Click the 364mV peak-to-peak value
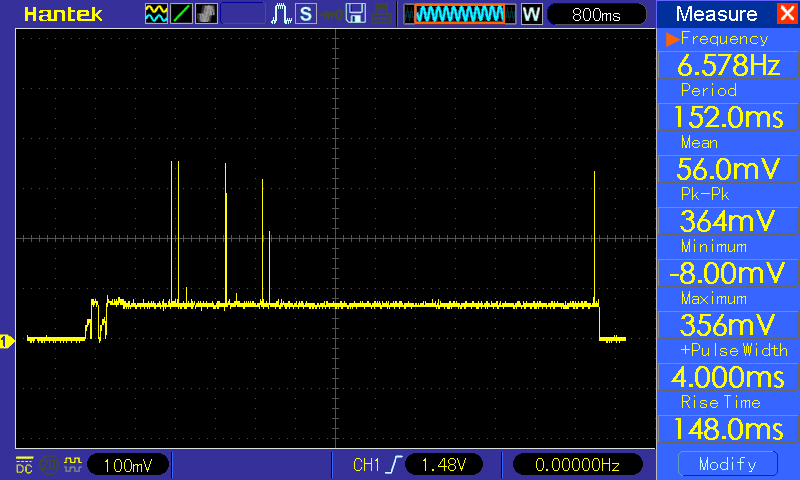The width and height of the screenshot is (800, 480). tap(729, 221)
